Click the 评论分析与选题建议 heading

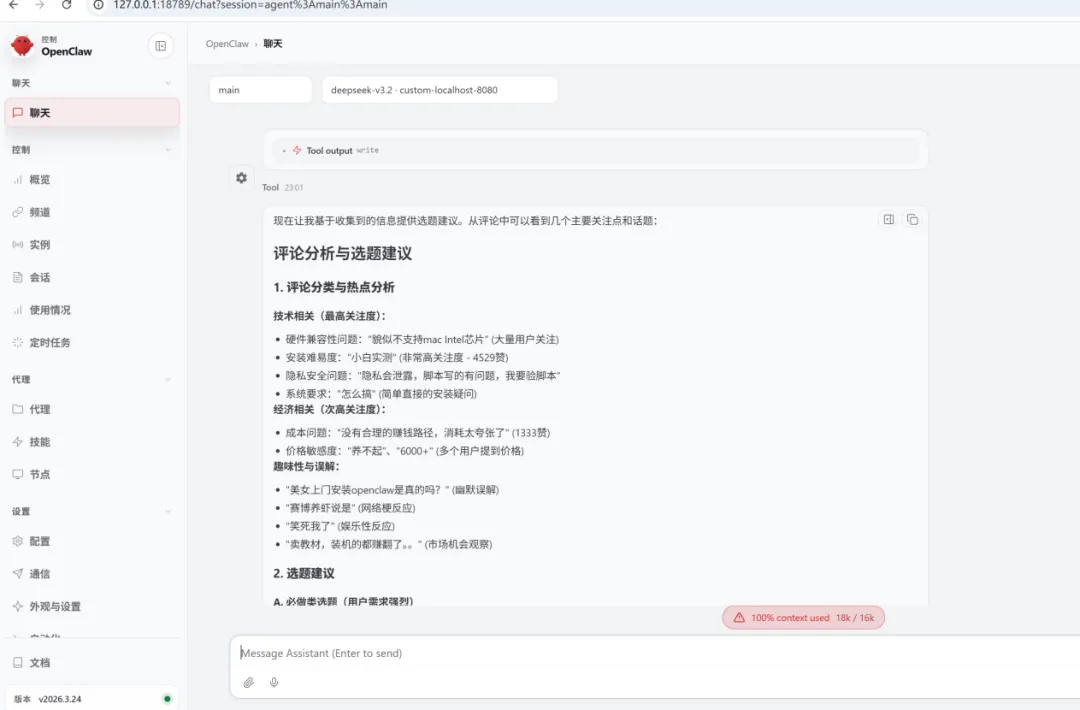pyautogui.click(x=342, y=253)
